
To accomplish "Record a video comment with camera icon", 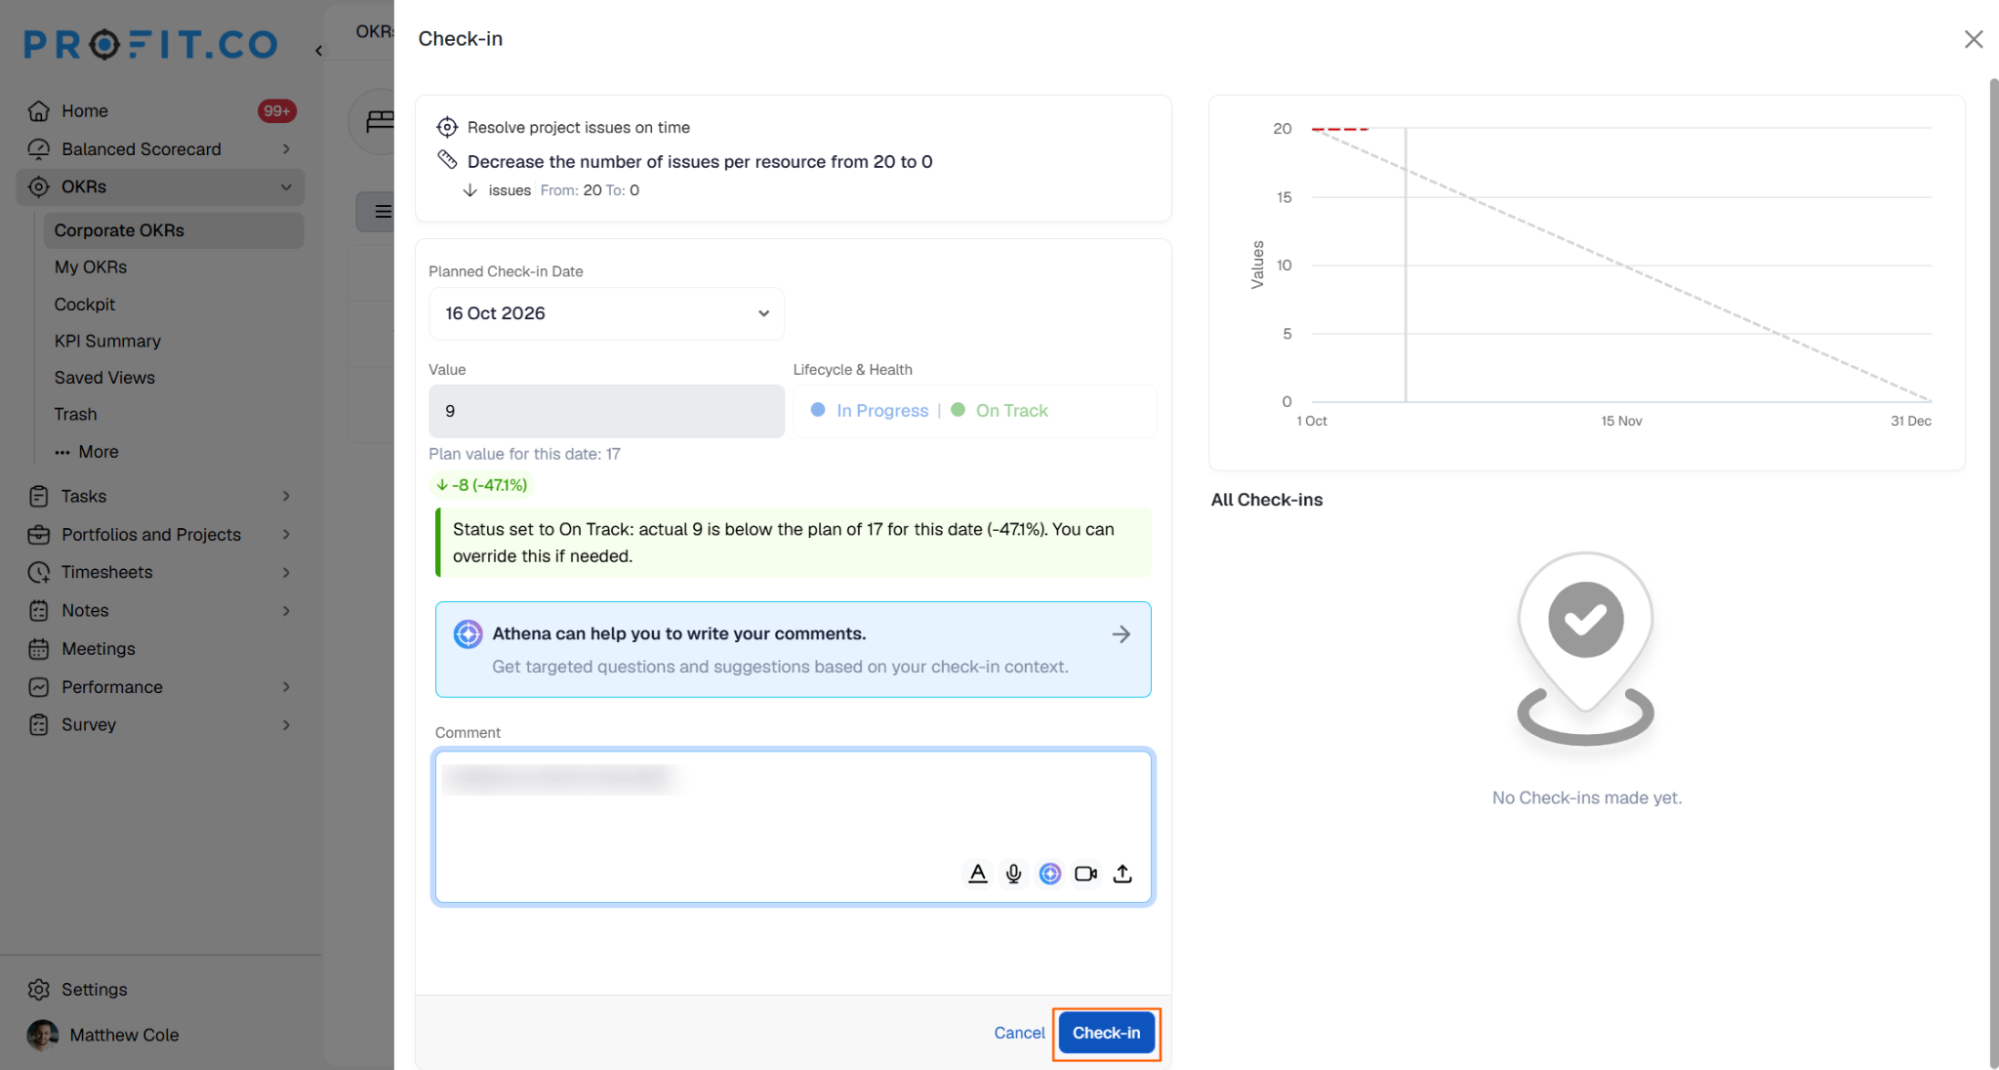I will (x=1086, y=873).
